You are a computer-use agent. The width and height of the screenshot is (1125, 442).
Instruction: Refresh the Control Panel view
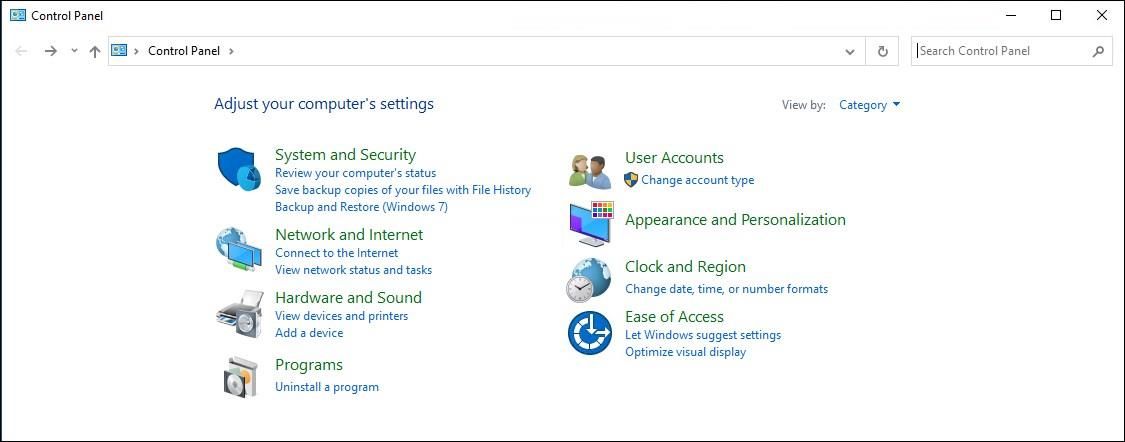tap(882, 51)
